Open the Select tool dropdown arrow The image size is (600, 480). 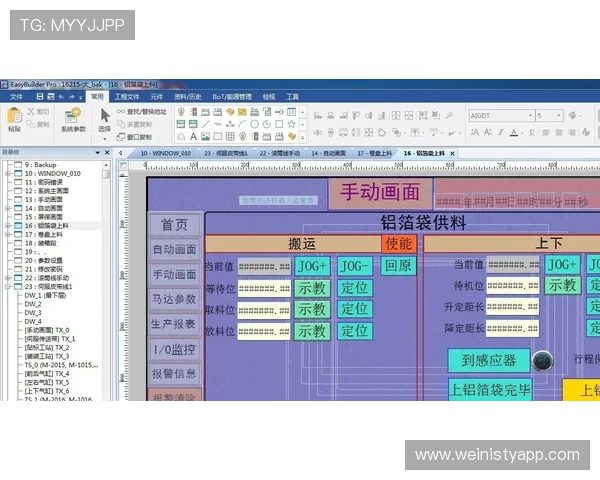tap(105, 138)
